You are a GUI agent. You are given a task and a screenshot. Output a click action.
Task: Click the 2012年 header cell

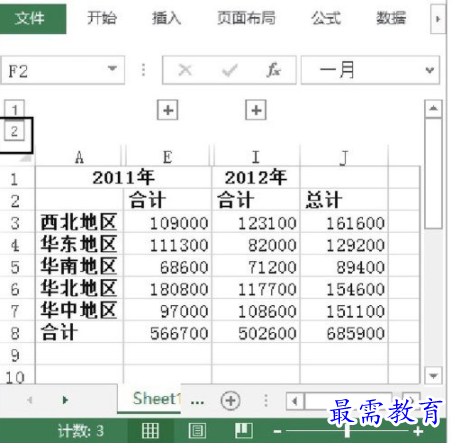256,177
